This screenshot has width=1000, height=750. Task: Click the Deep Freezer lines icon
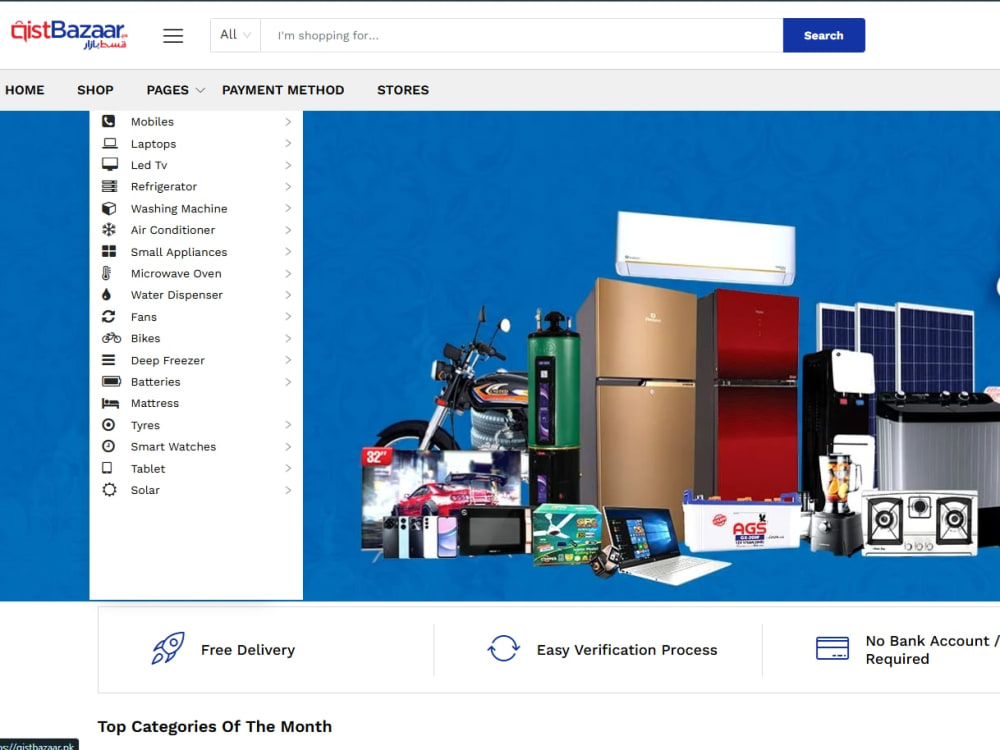[109, 360]
